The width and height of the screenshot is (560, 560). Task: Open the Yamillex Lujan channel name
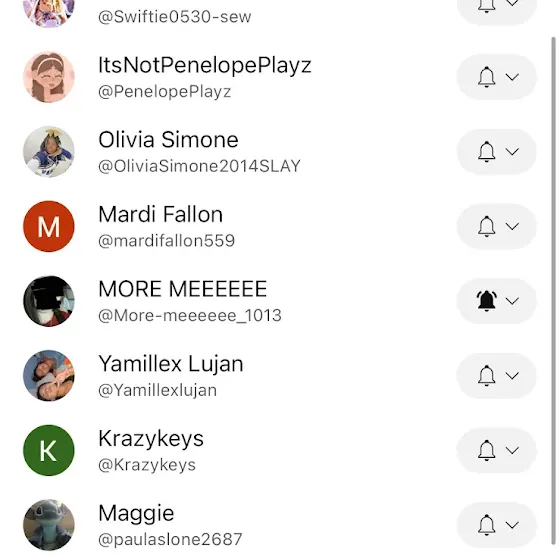click(x=171, y=364)
